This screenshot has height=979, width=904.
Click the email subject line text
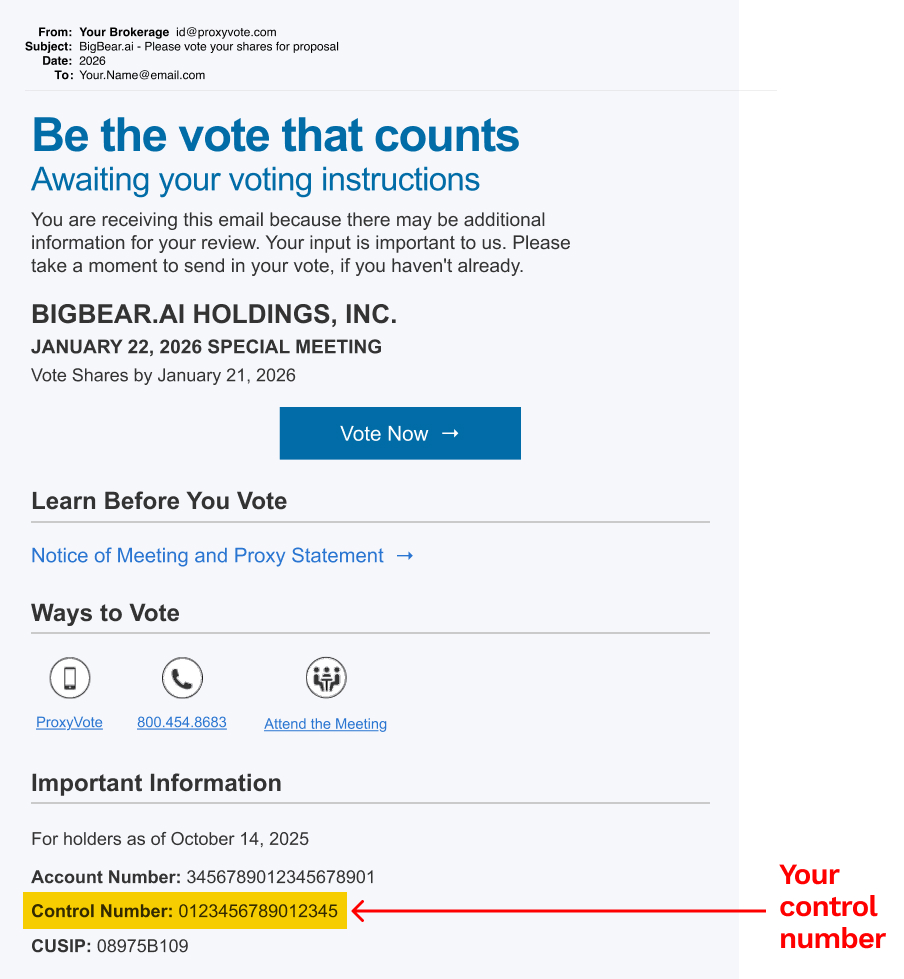point(209,46)
